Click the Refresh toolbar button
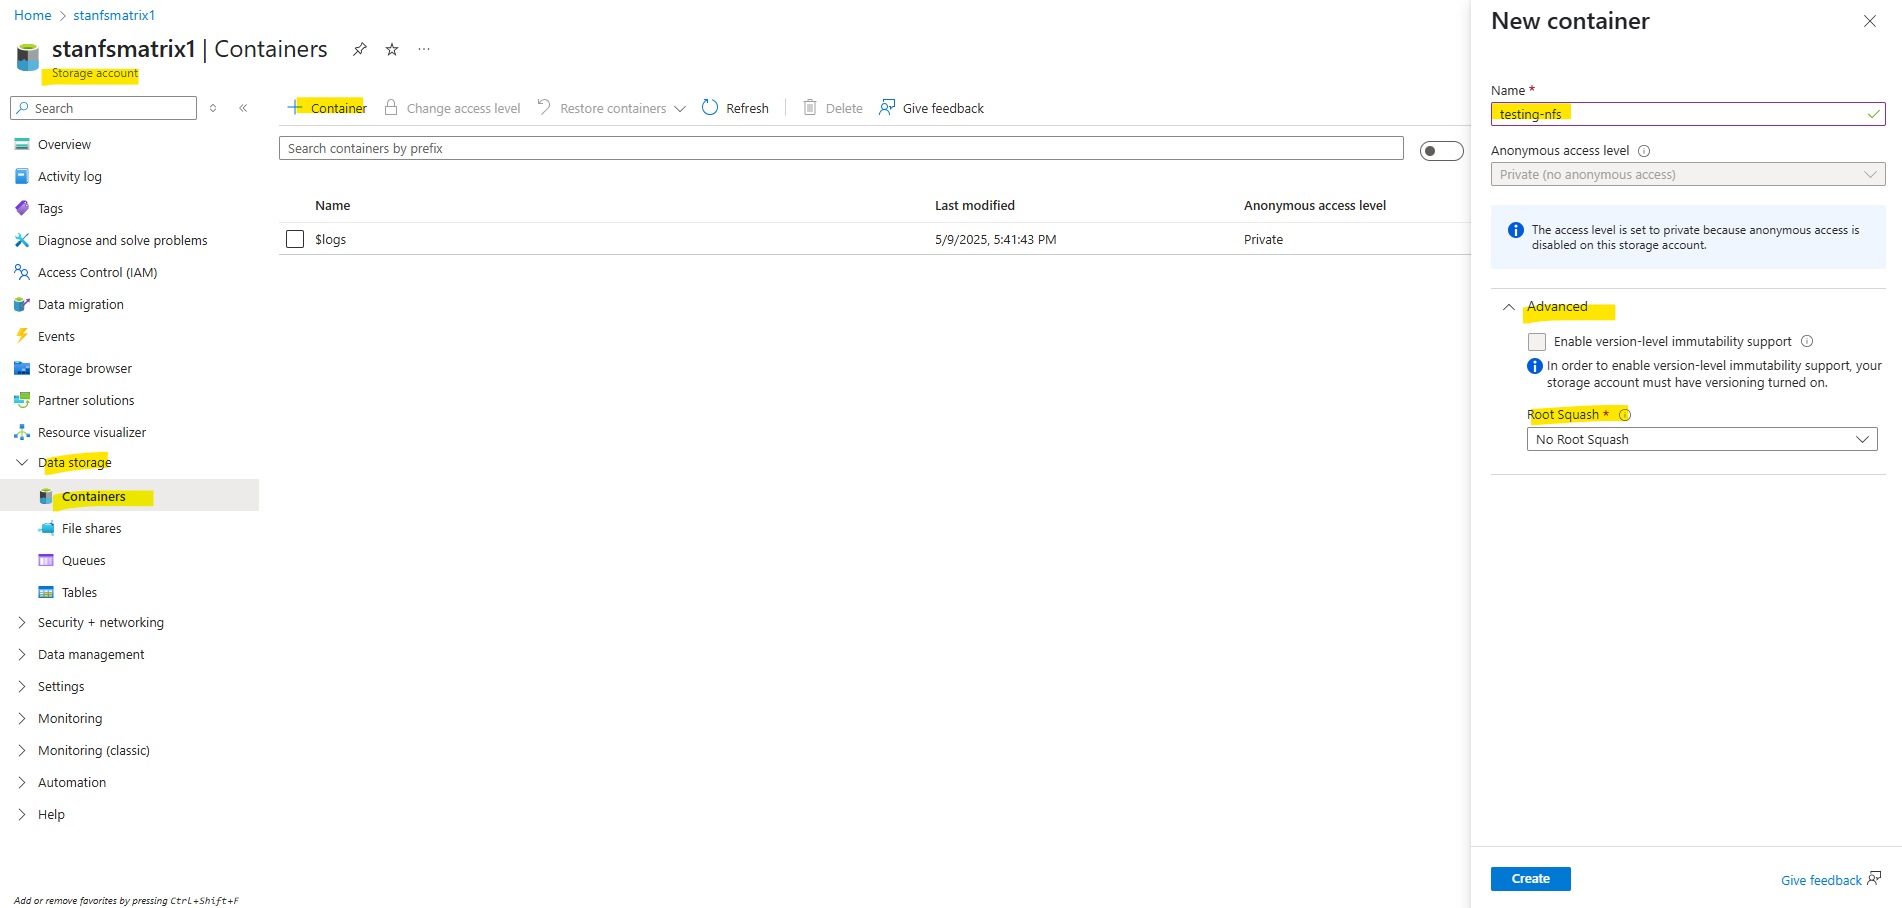The width and height of the screenshot is (1902, 908). point(735,108)
